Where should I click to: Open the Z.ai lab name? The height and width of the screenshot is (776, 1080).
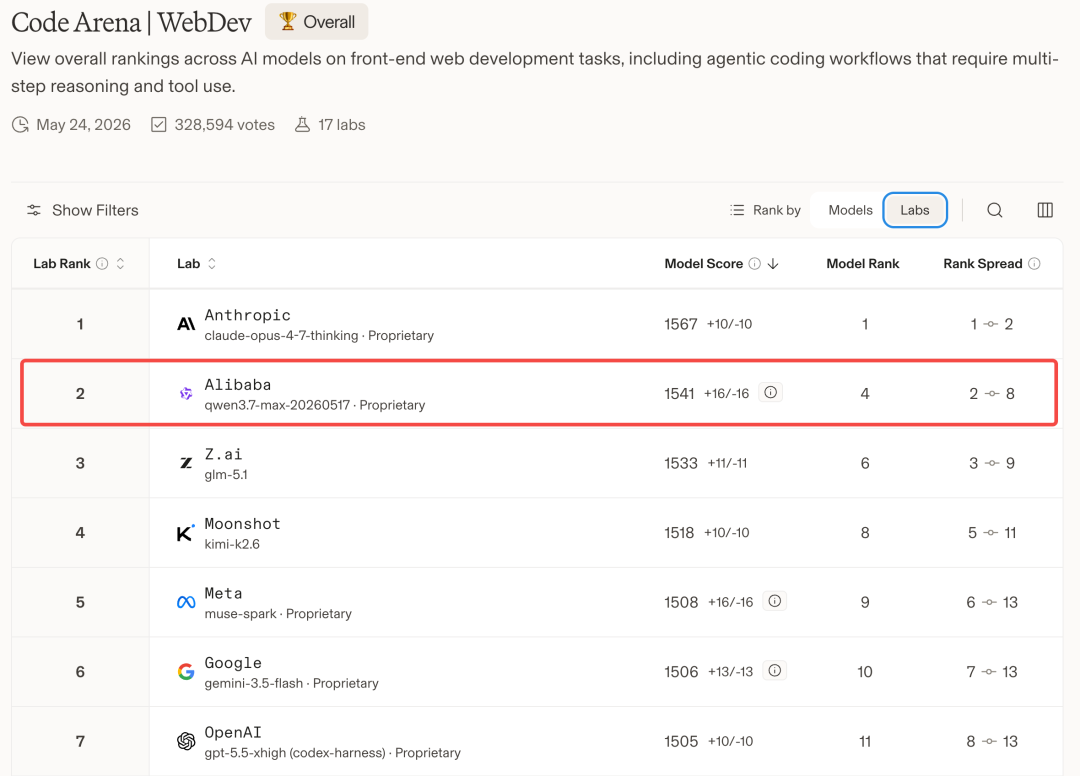coord(223,454)
